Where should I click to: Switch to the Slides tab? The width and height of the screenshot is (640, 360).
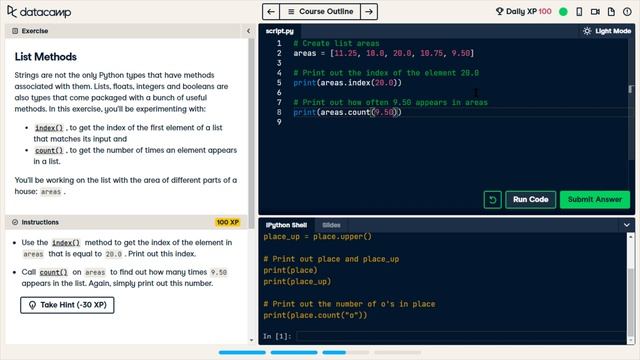point(331,225)
